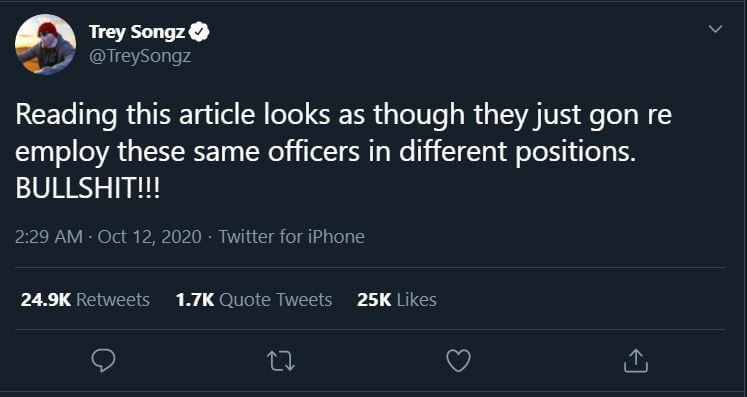
Task: Click the 1.7K quote count number
Action: 195,300
